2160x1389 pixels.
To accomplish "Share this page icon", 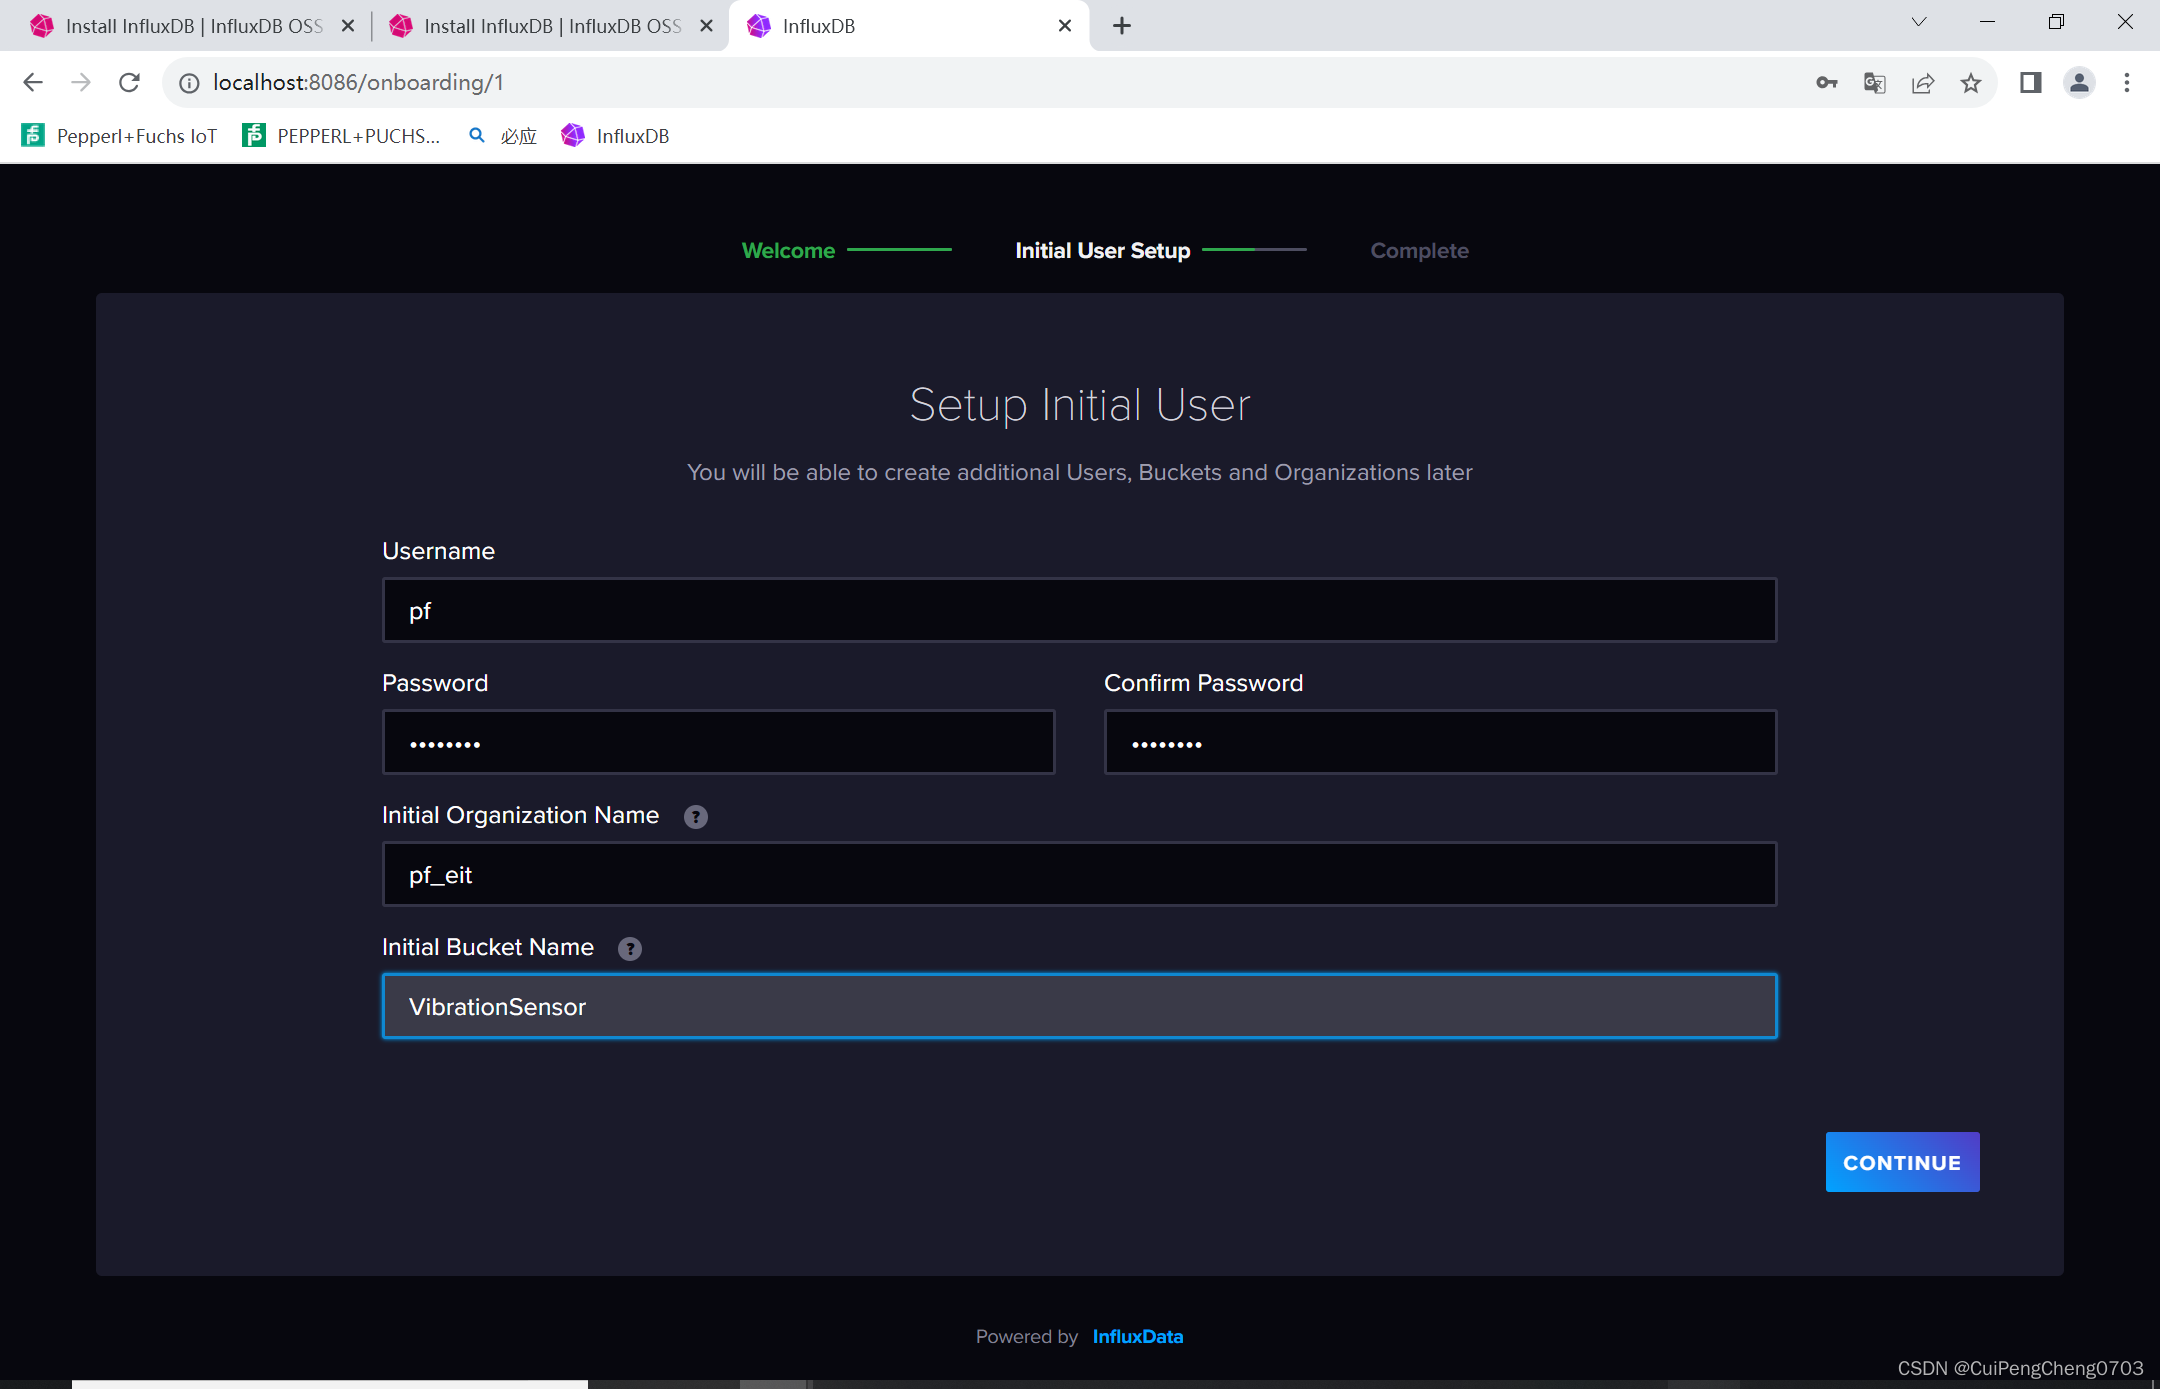I will (1923, 83).
